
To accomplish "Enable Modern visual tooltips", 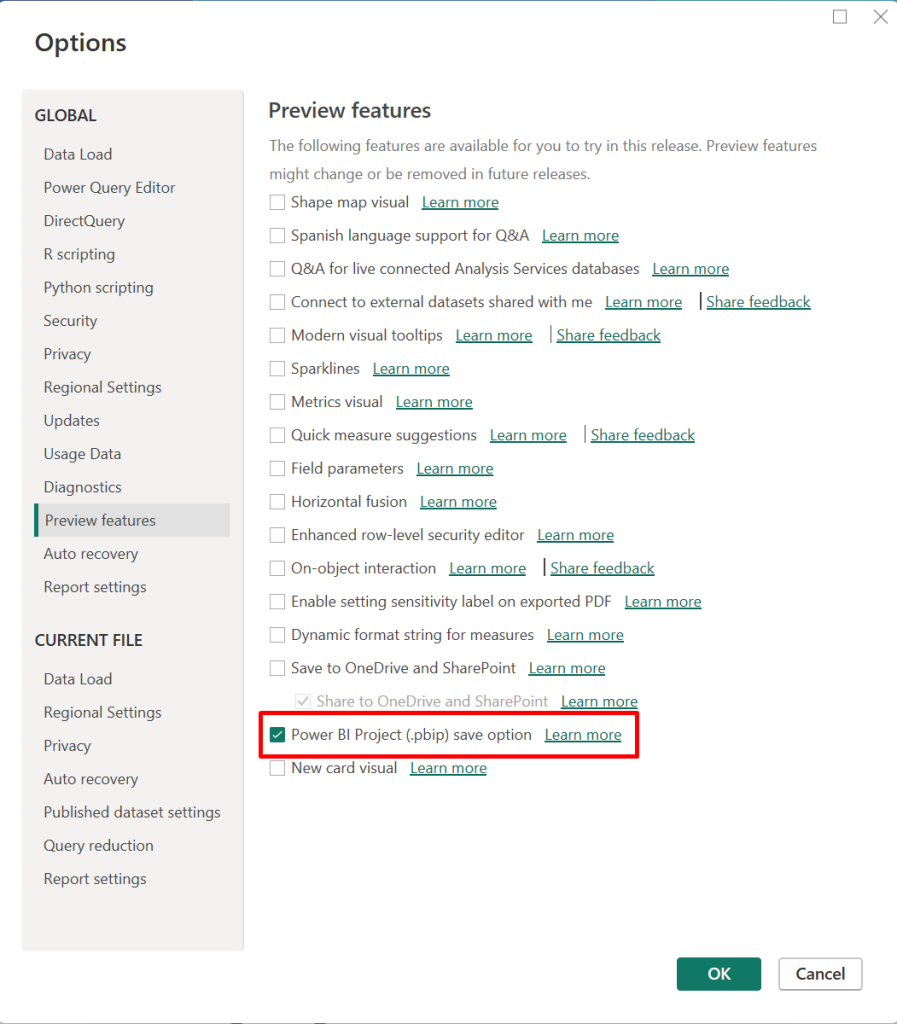I will [x=277, y=335].
